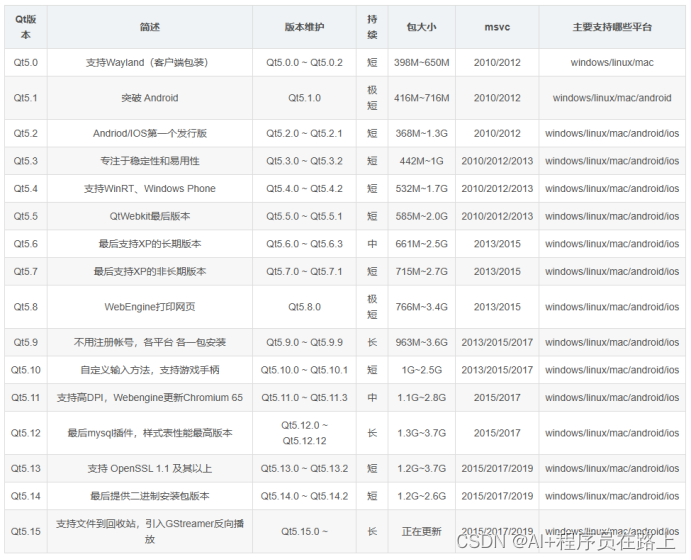The image size is (691, 560).
Task: Click the 'Qt5.15' version cell
Action: 26,532
